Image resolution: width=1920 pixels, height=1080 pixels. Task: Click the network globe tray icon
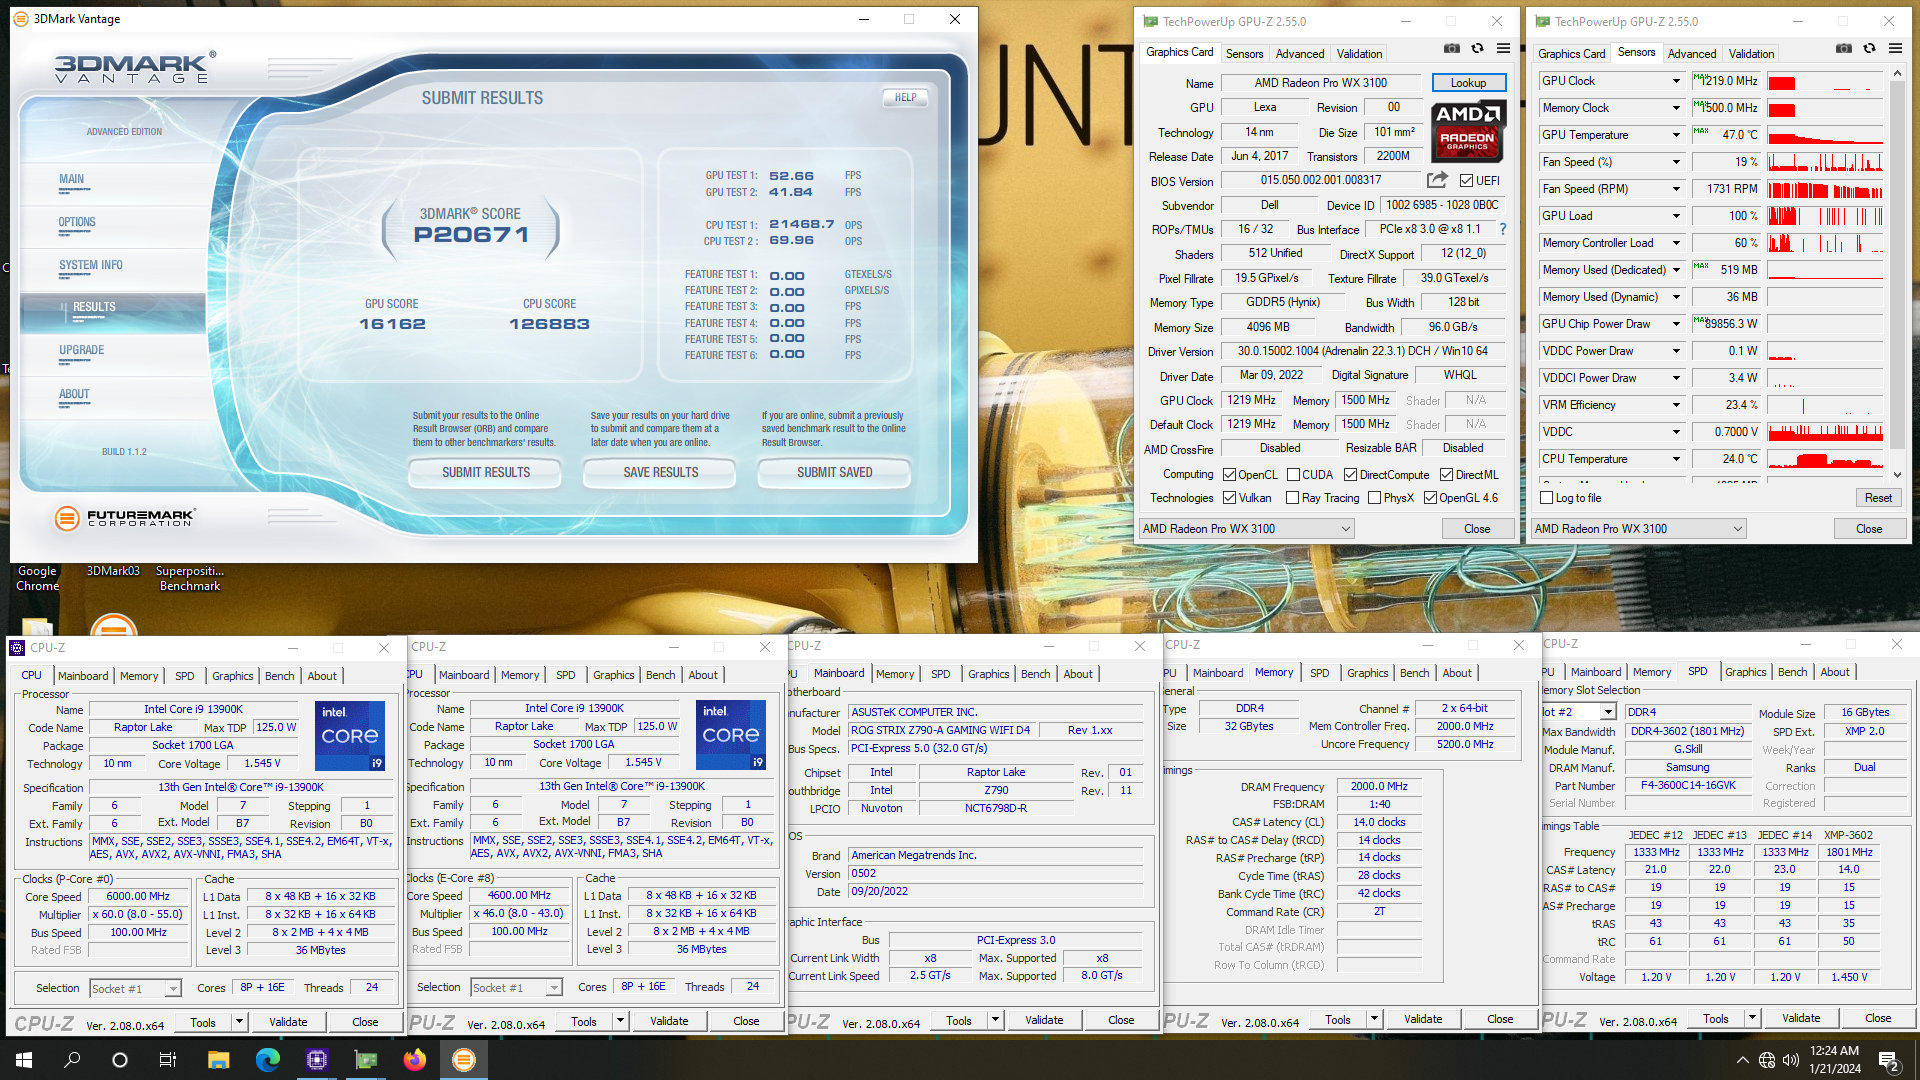pyautogui.click(x=1767, y=1060)
